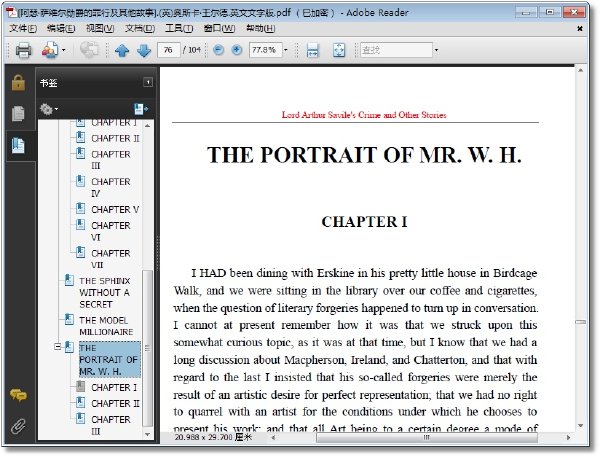600x457 pixels.
Task: Click document vertical scroll up arrow
Action: coord(580,70)
